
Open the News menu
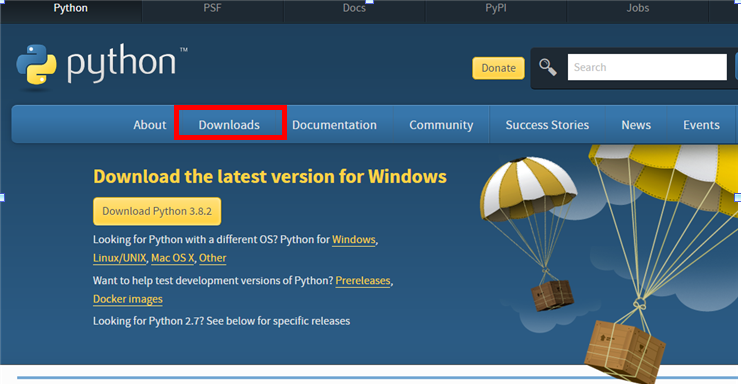[x=636, y=125]
